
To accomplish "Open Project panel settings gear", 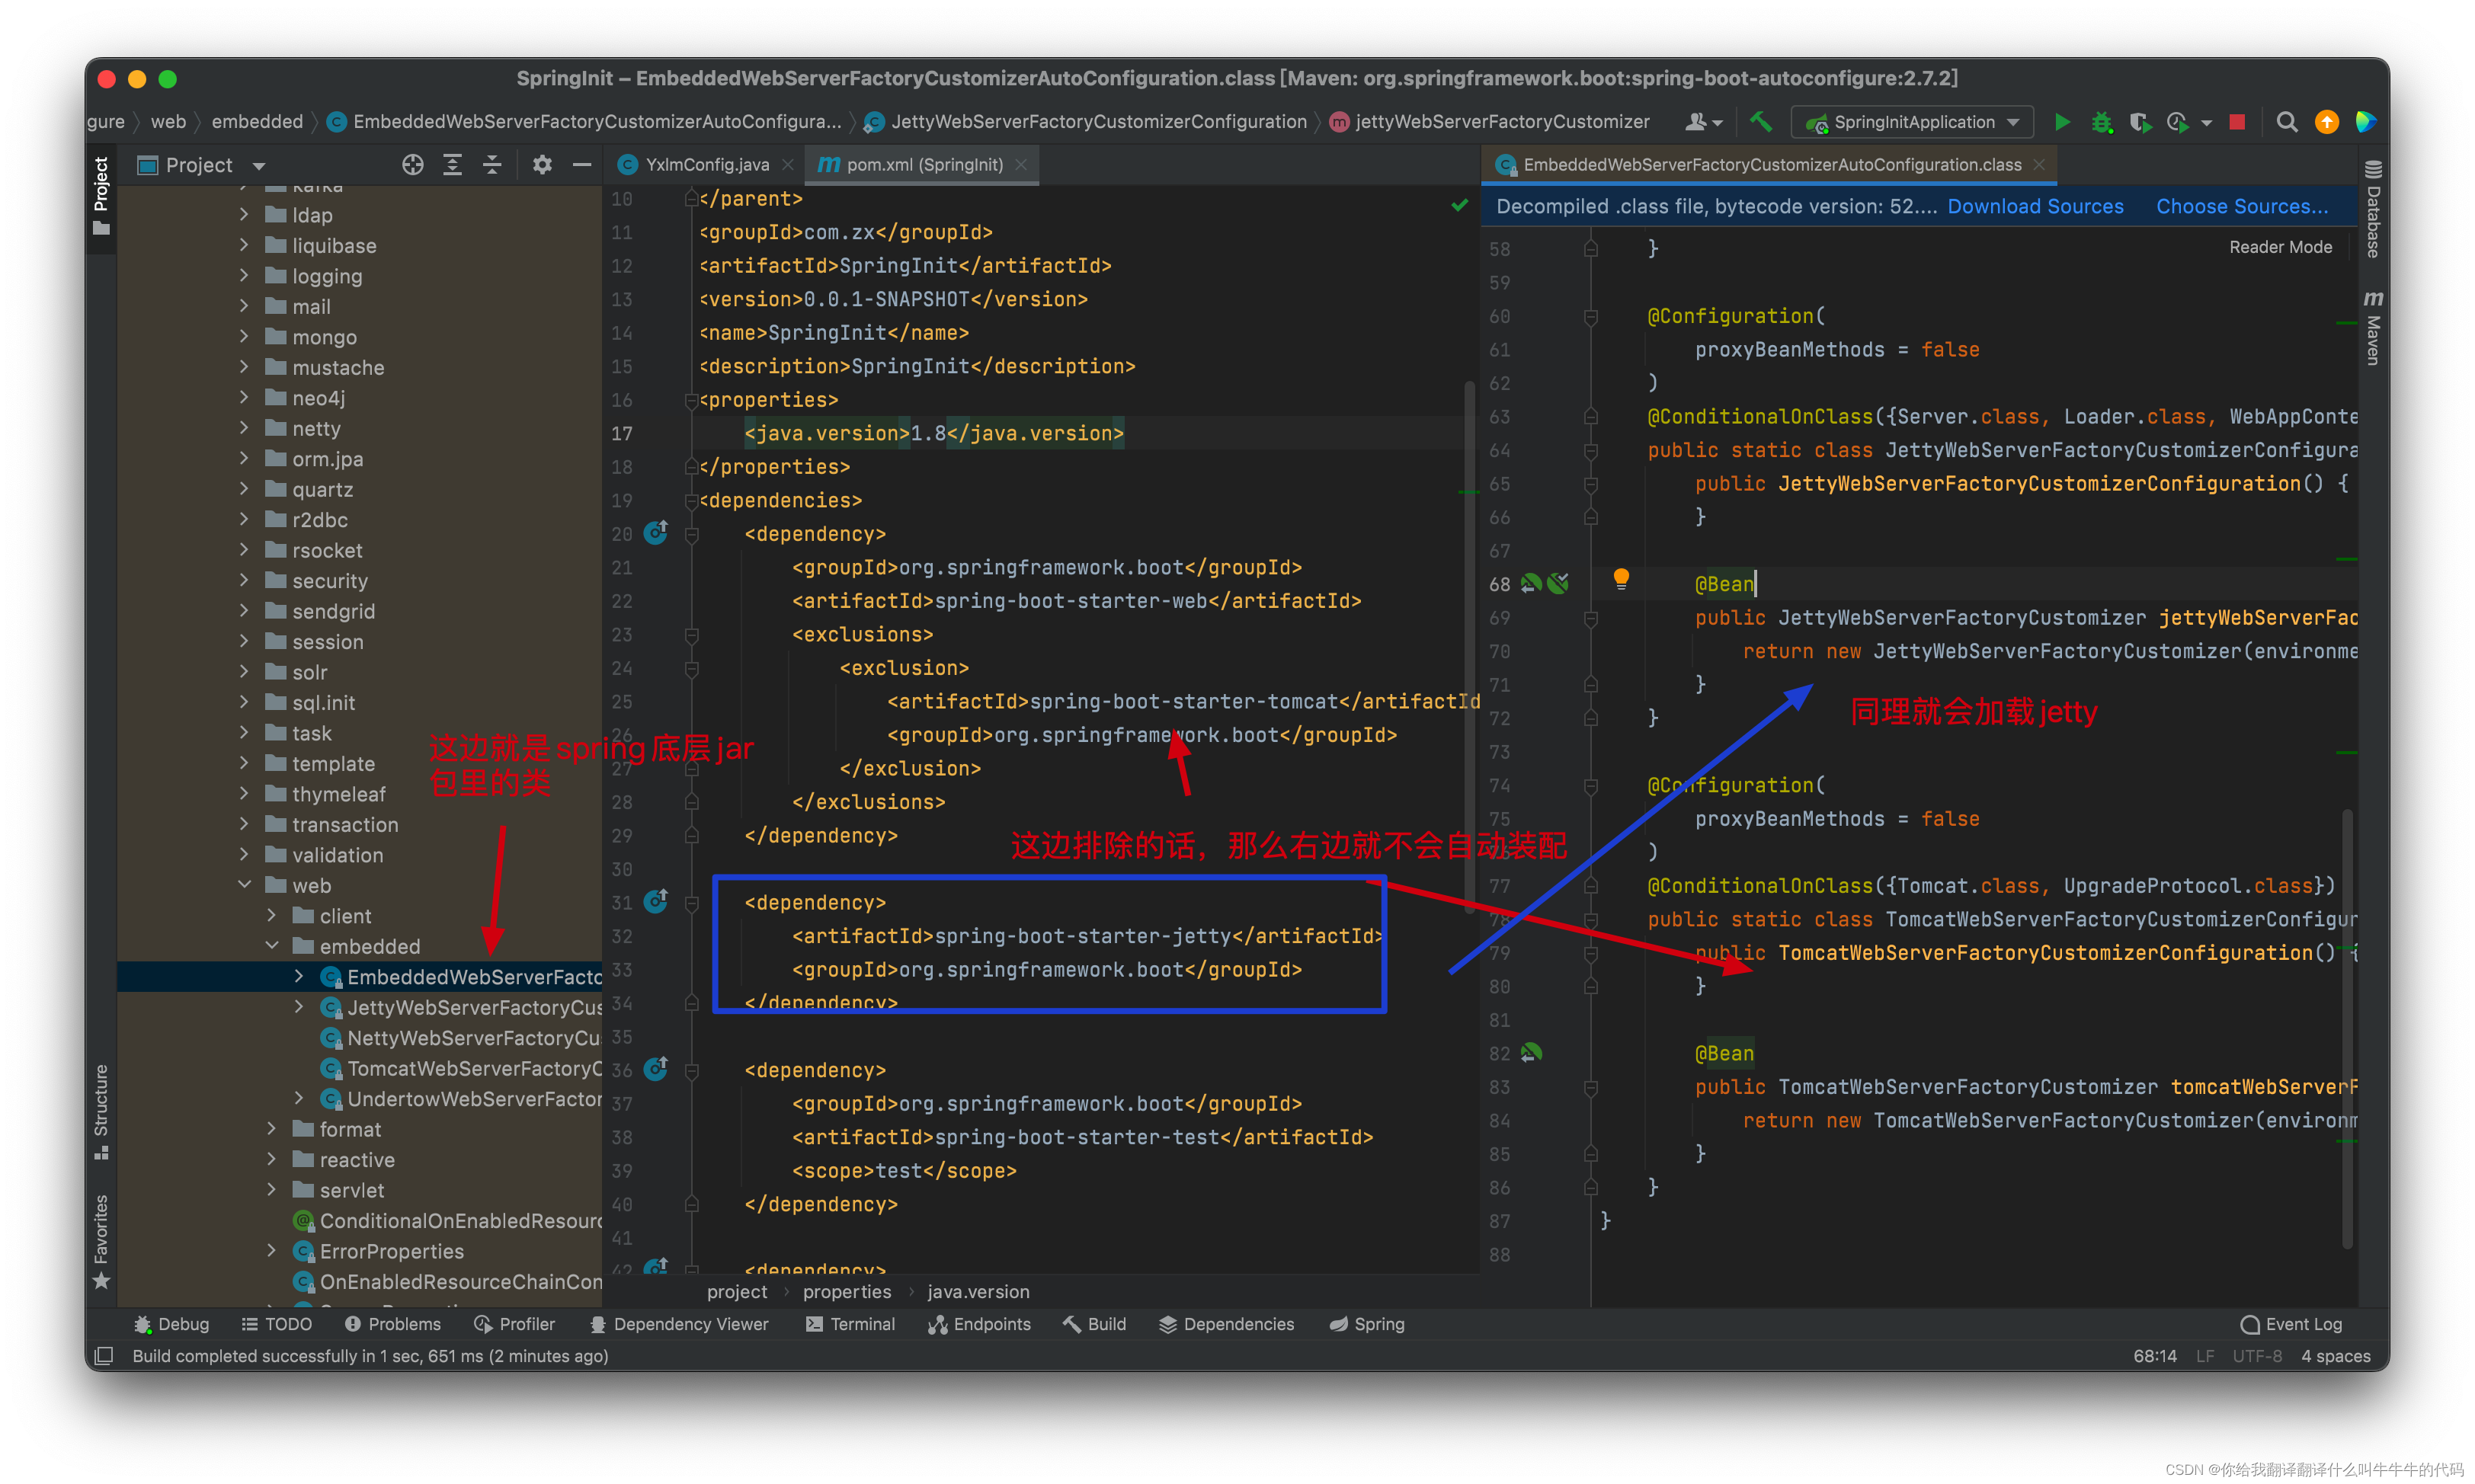I will (x=542, y=165).
